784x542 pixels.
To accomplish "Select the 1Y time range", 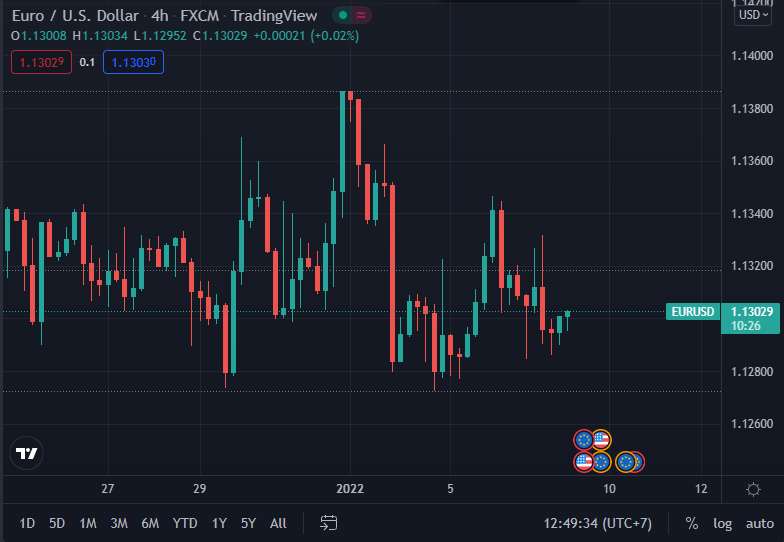I will tap(219, 524).
